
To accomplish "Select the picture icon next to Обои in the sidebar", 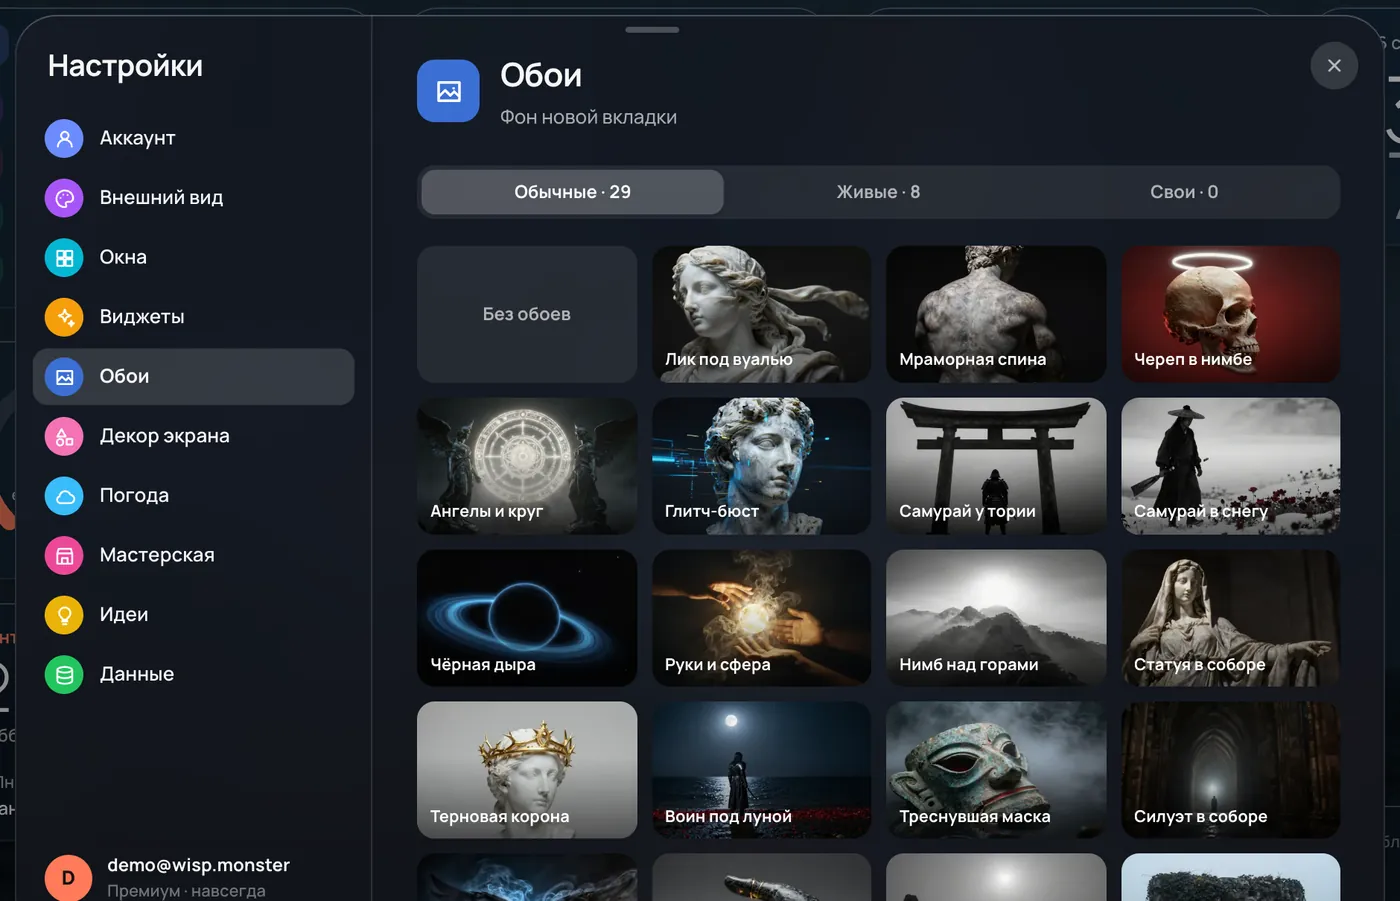I will pos(64,377).
